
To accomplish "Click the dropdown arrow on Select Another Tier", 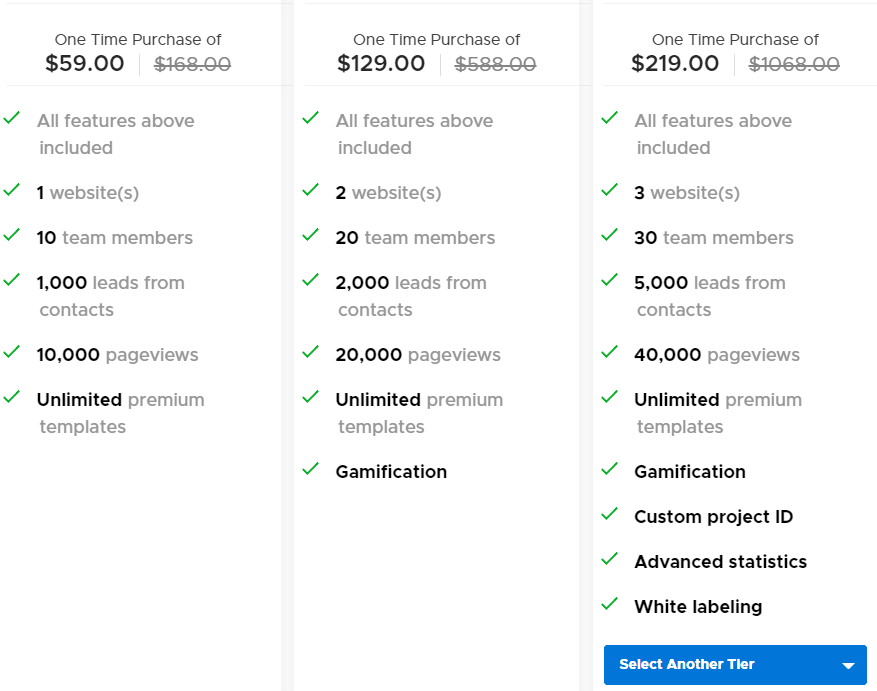I will (849, 664).
